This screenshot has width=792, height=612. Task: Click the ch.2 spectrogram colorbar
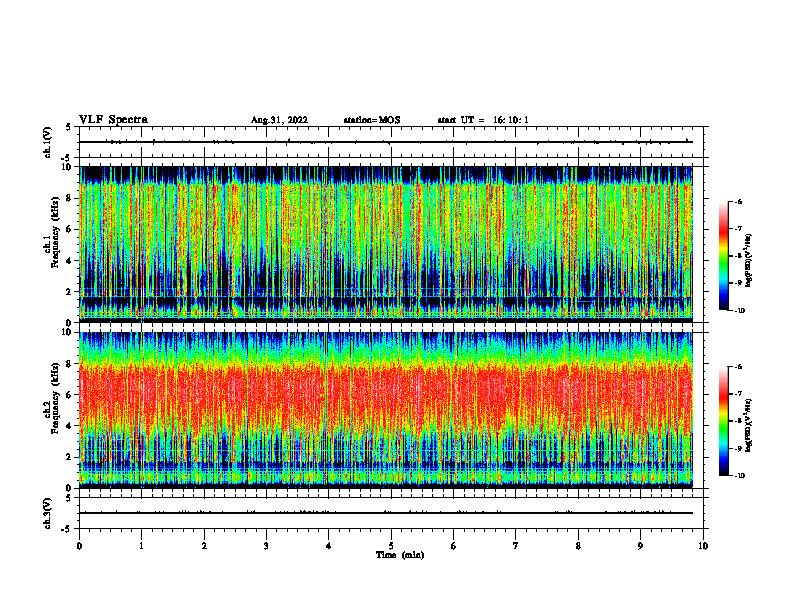pyautogui.click(x=723, y=421)
